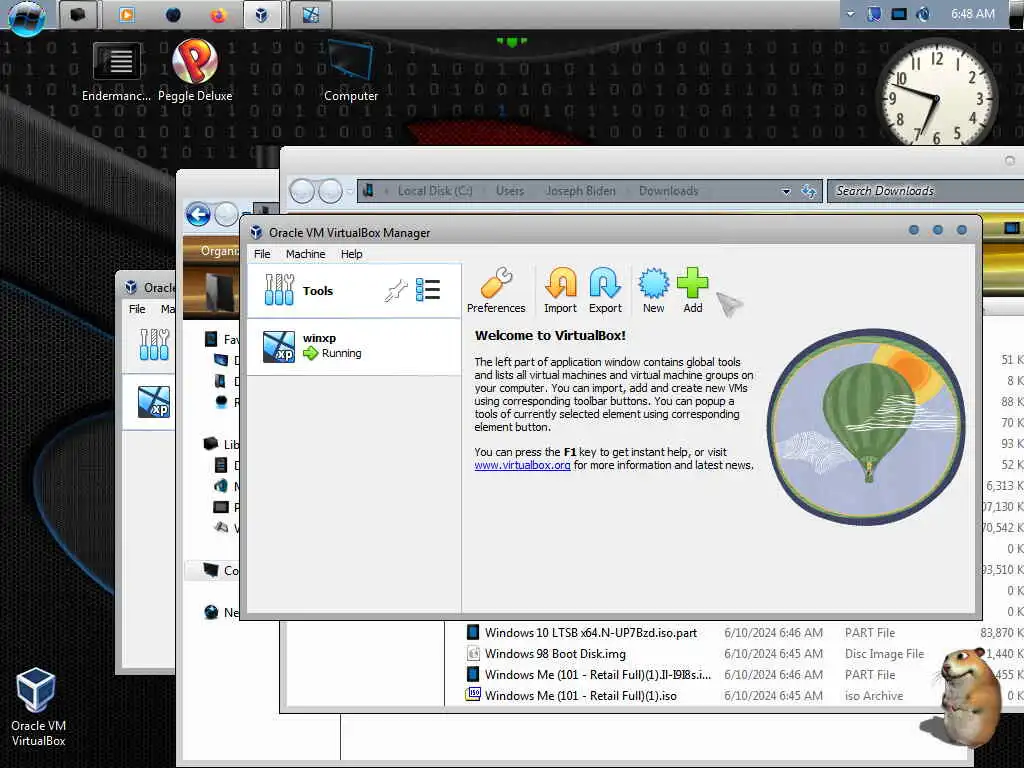Click the green Add machine icon
This screenshot has width=1024, height=768.
pyautogui.click(x=693, y=291)
